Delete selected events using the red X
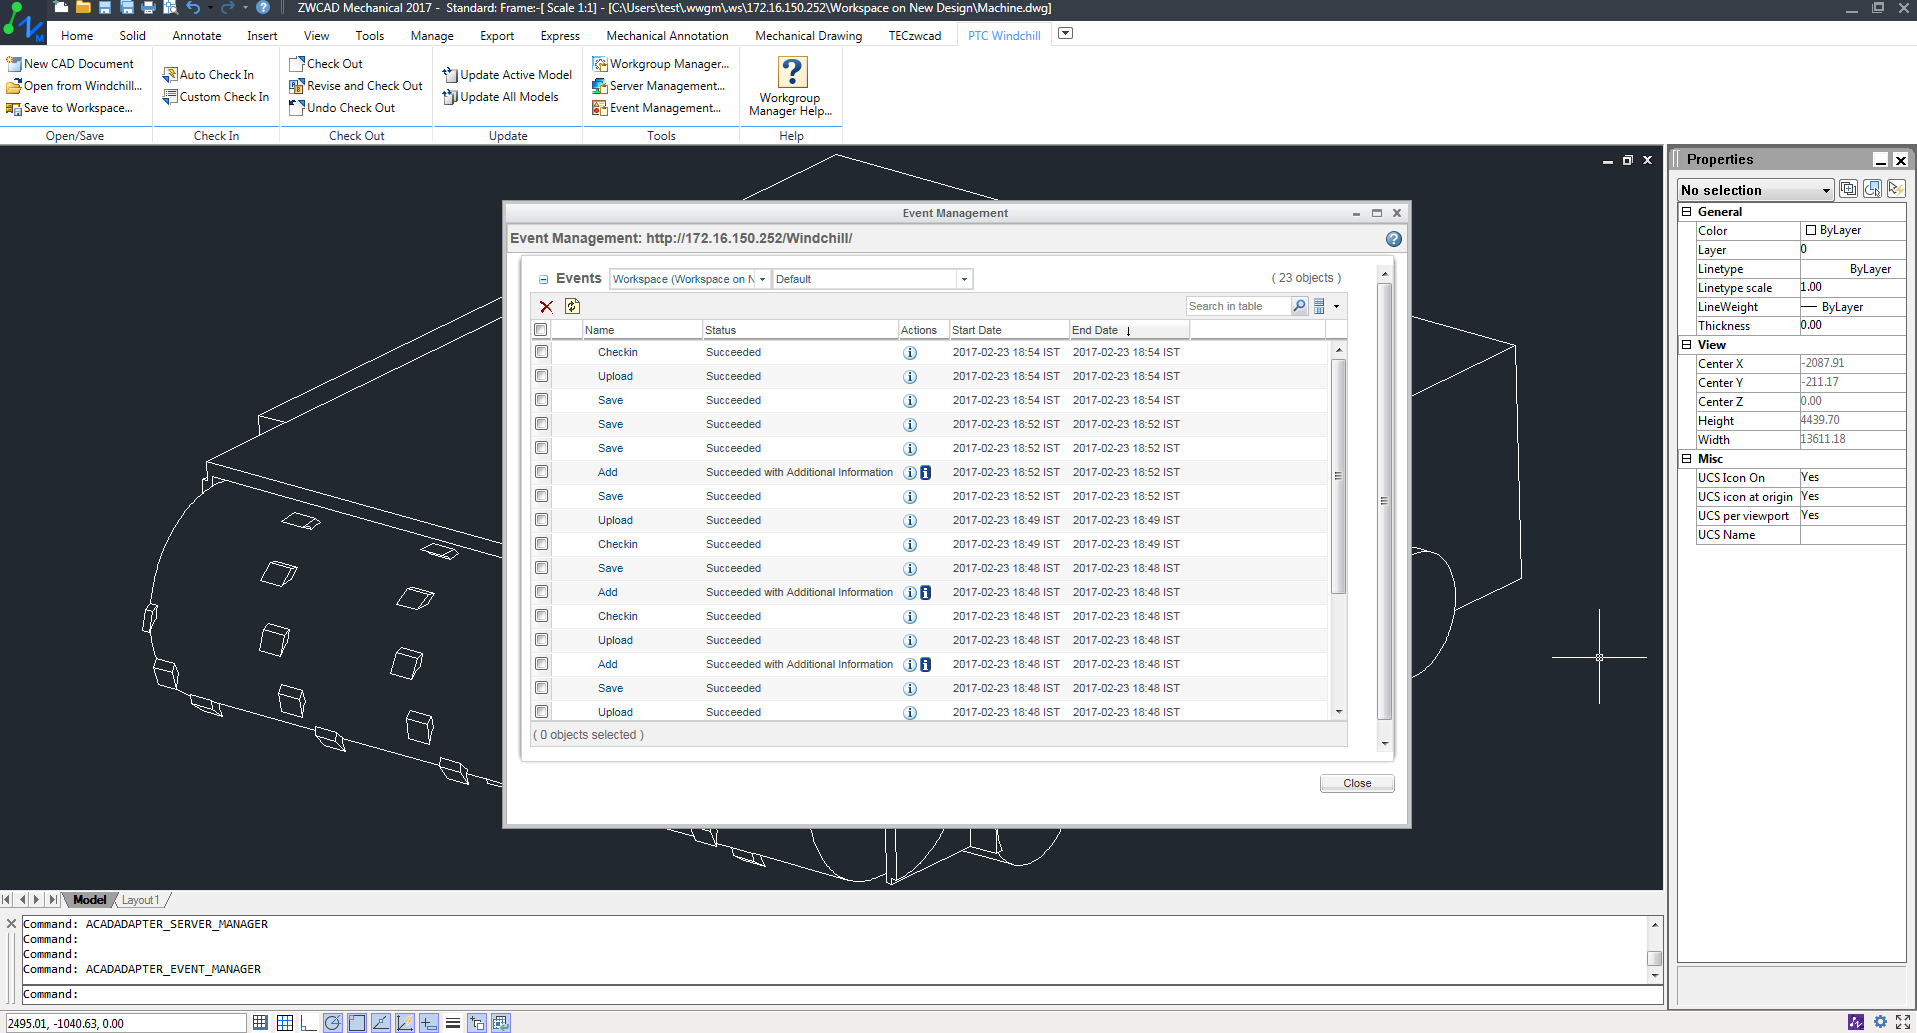The image size is (1917, 1033). pos(546,306)
